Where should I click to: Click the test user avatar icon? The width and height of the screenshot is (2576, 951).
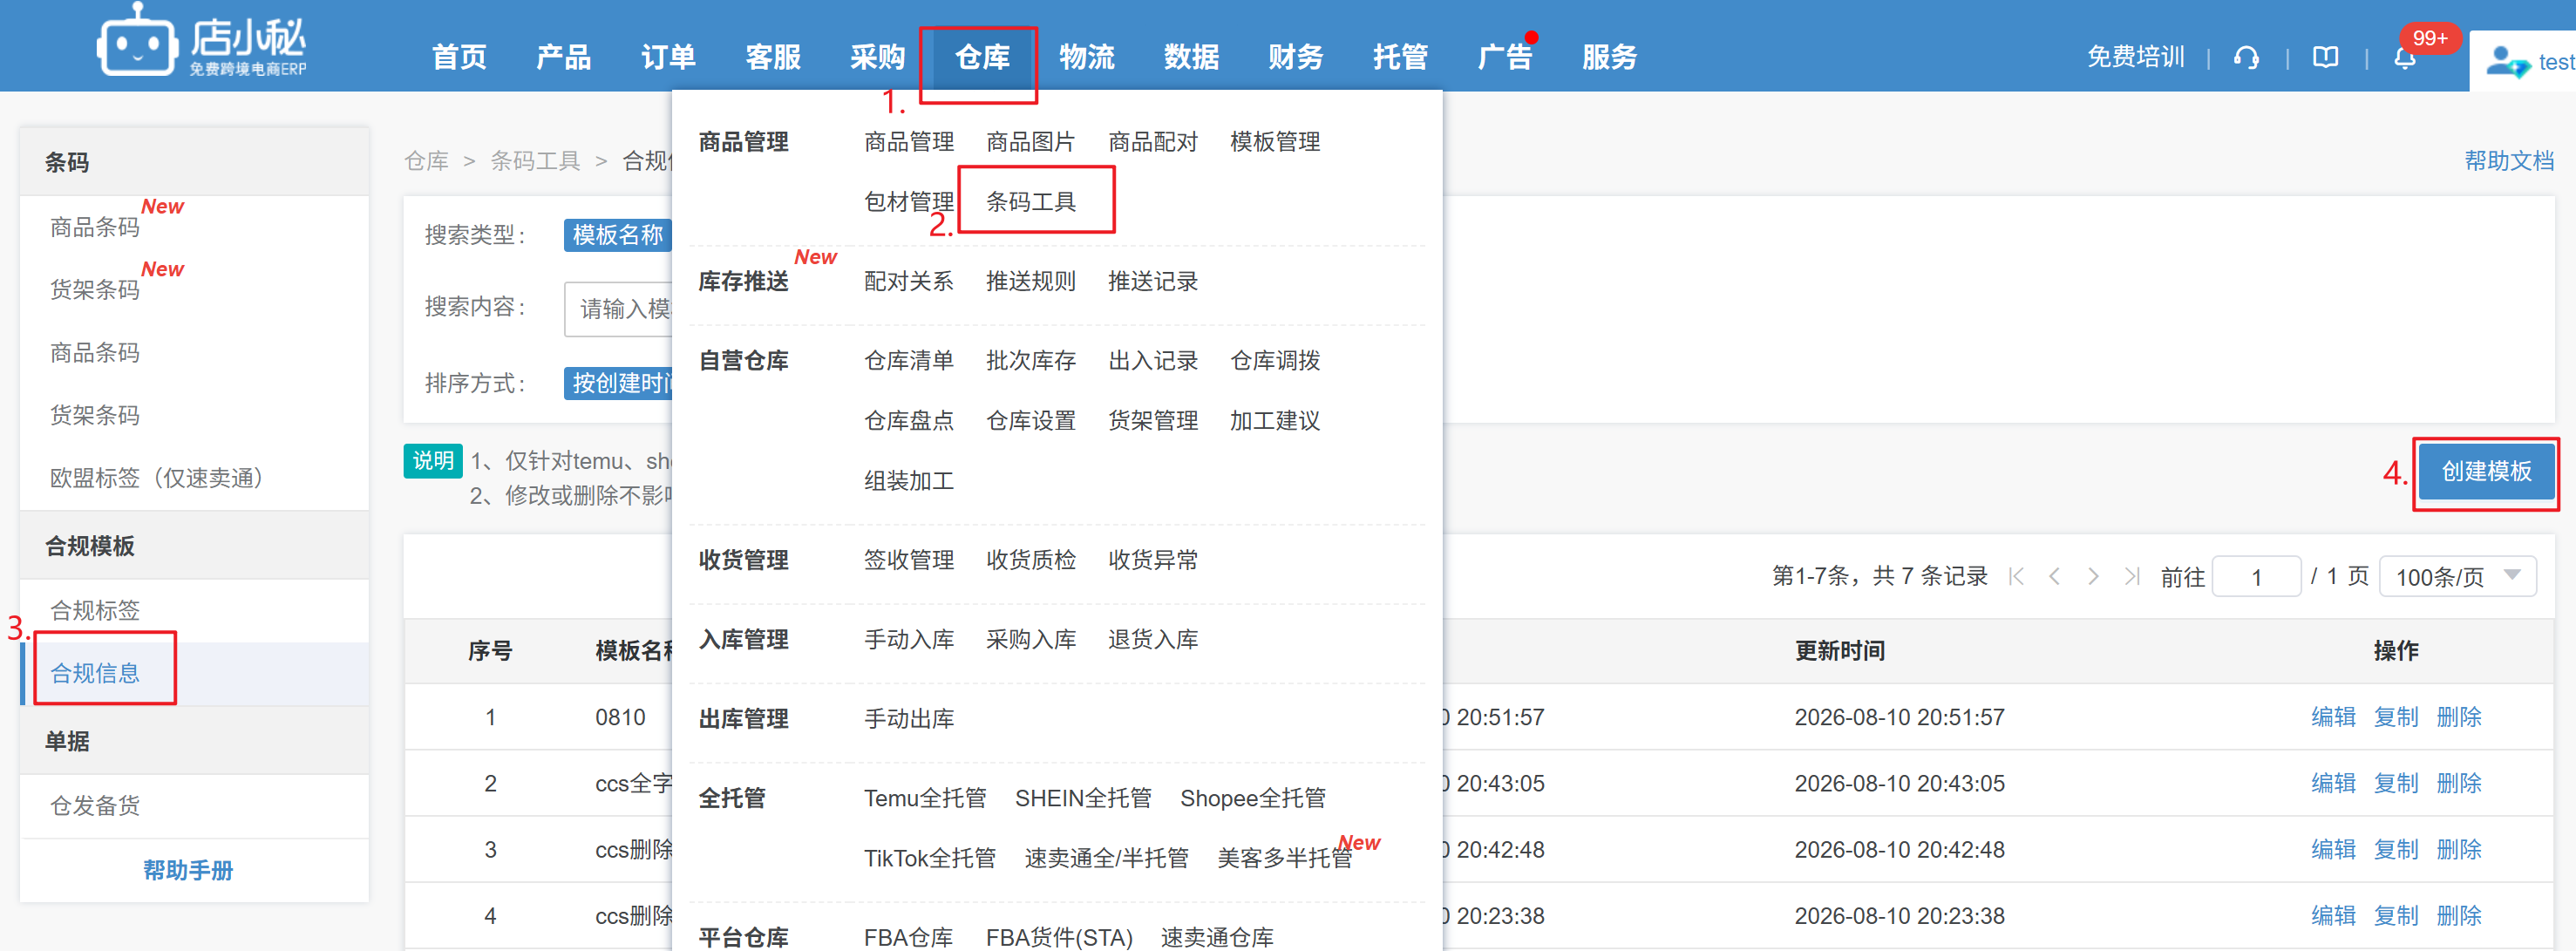(x=2506, y=62)
